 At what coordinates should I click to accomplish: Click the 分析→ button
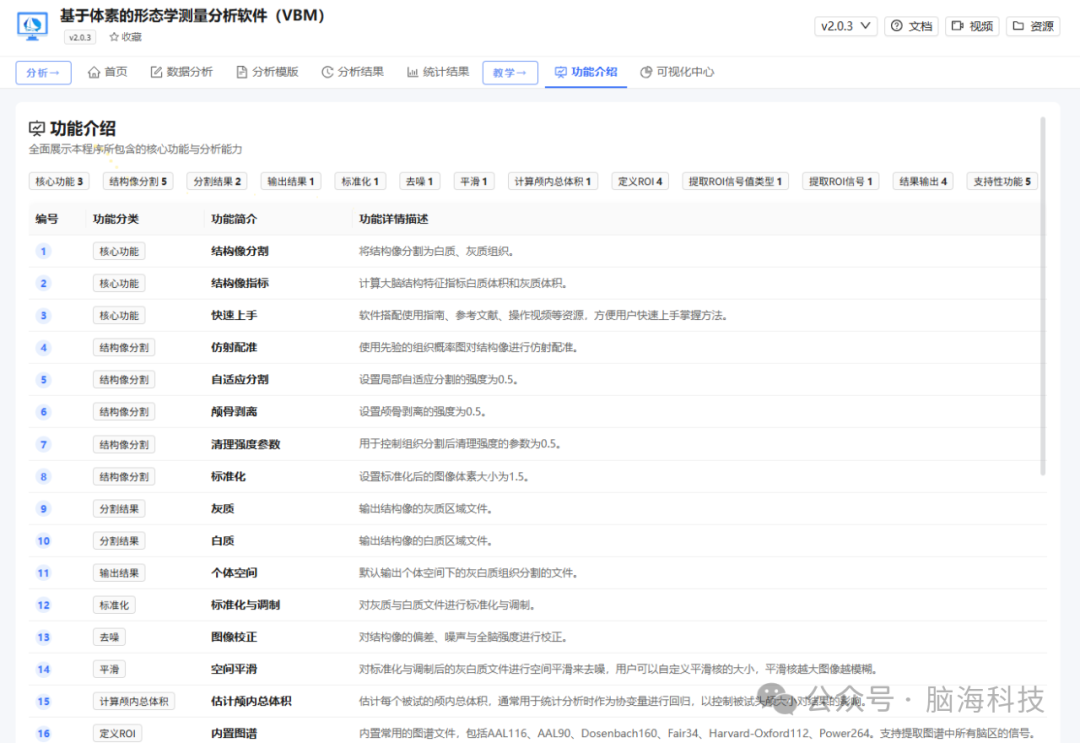(x=43, y=72)
